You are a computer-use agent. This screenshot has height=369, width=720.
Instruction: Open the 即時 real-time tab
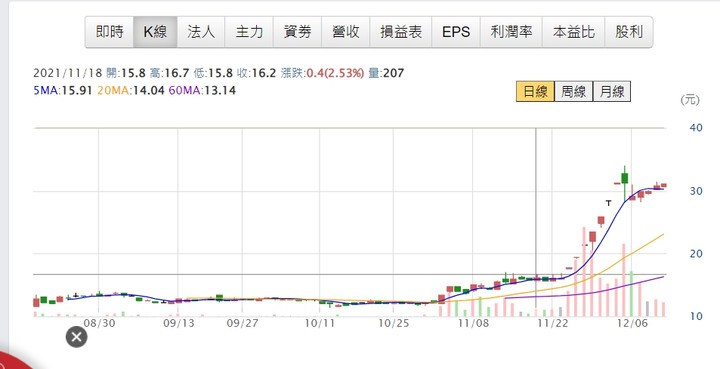click(x=109, y=32)
